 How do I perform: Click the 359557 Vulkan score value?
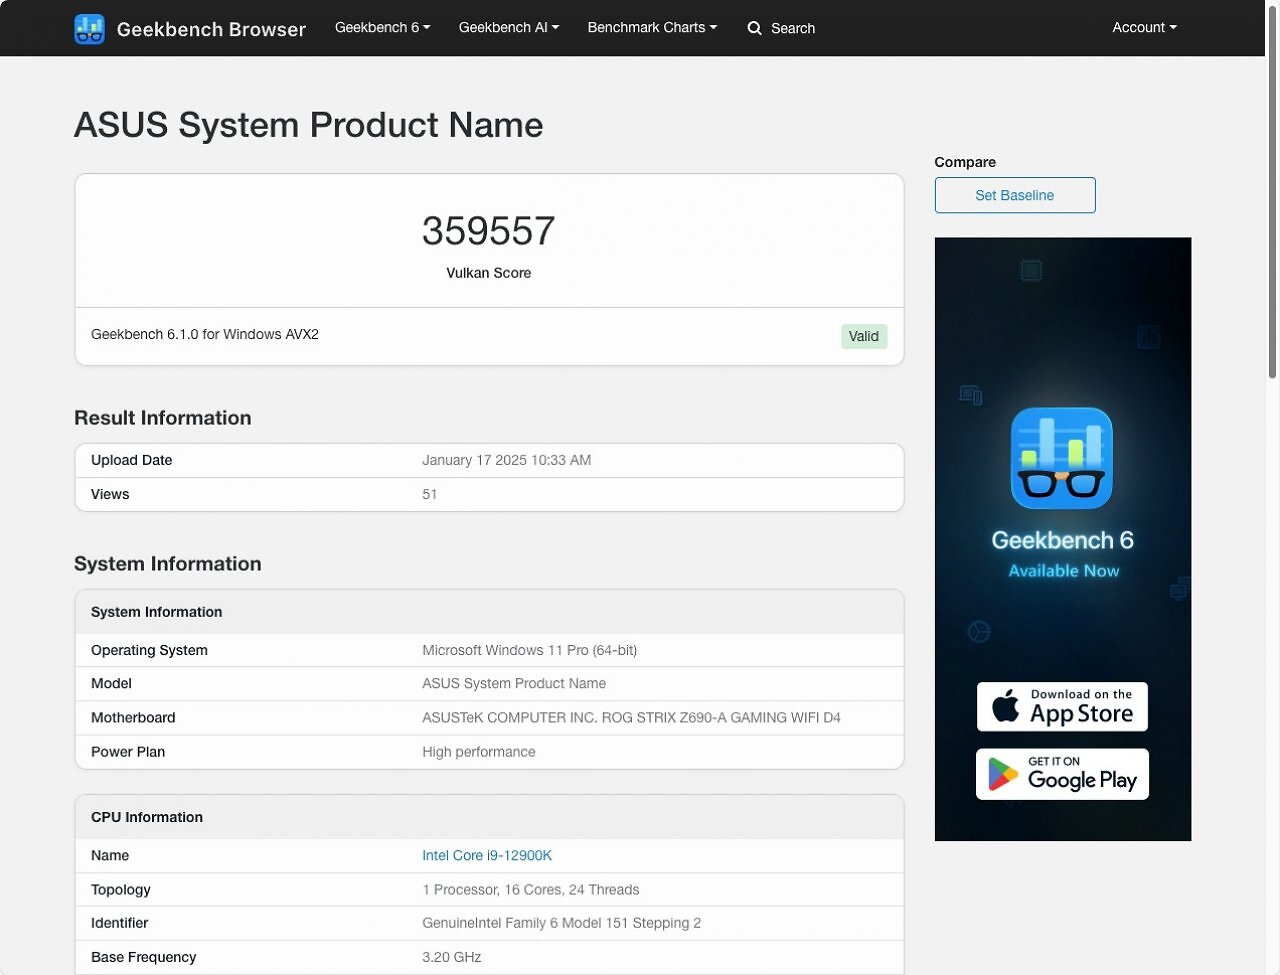[489, 231]
